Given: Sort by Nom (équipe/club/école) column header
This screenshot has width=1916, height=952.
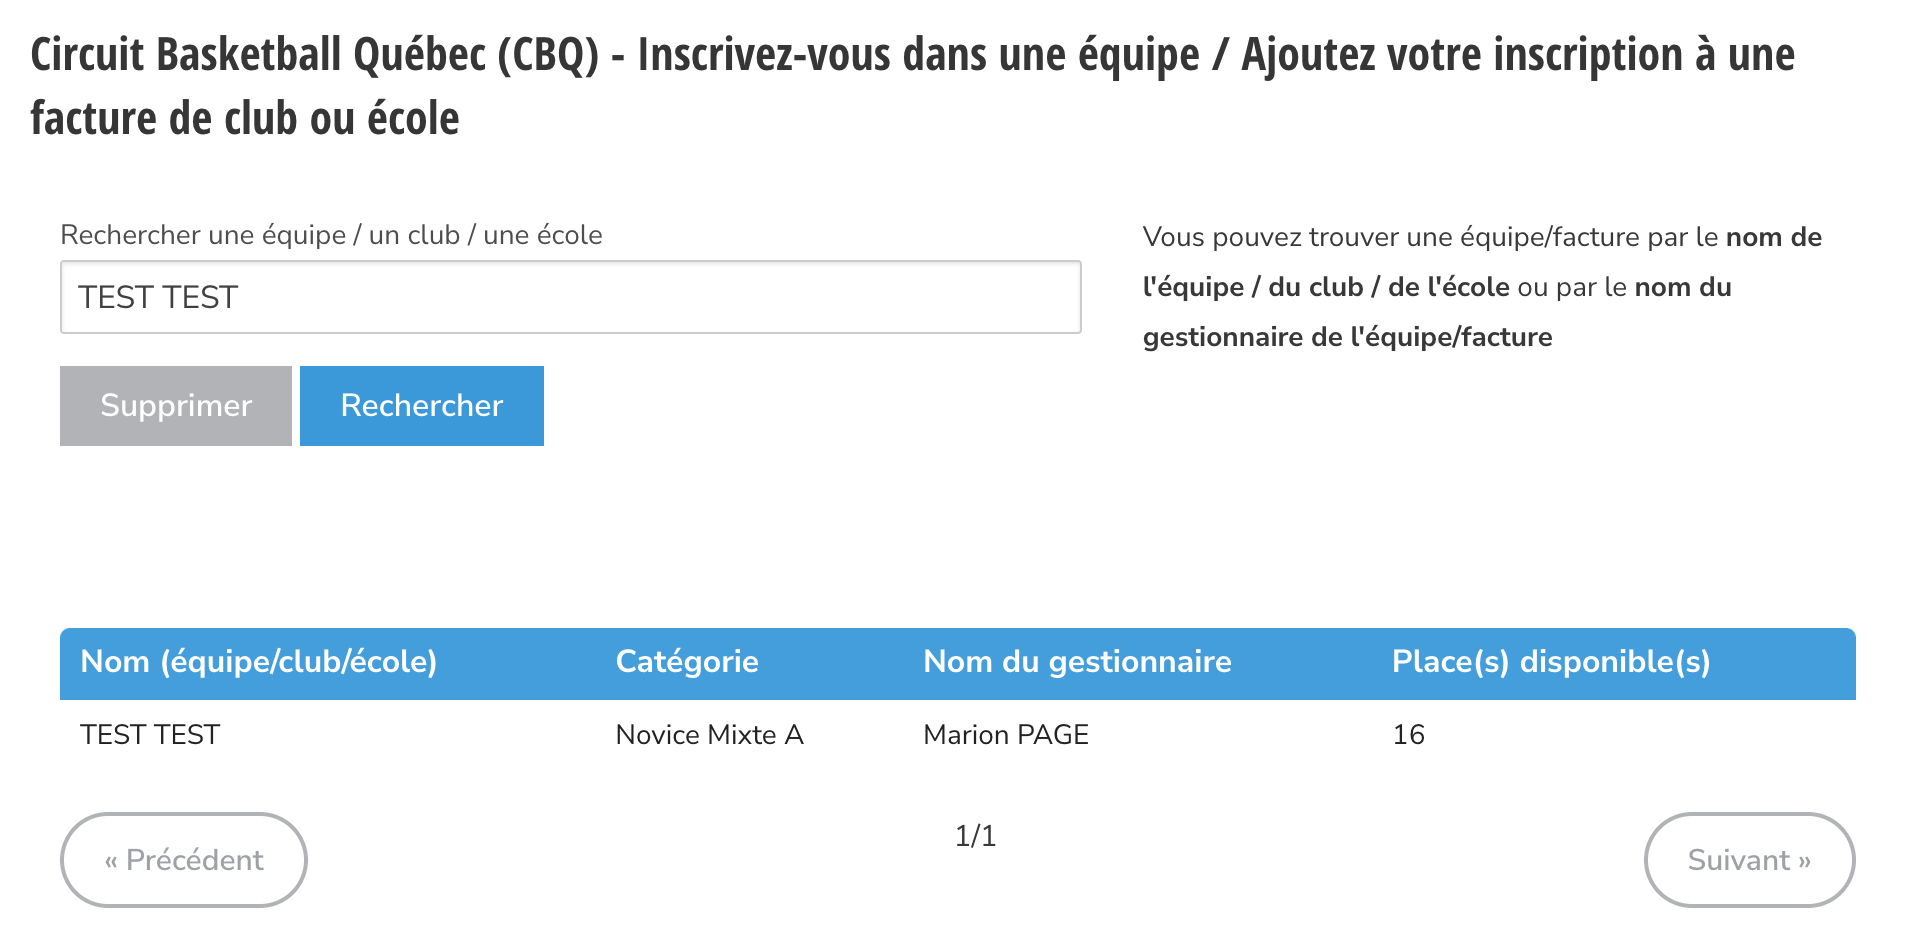Looking at the screenshot, I should point(258,662).
